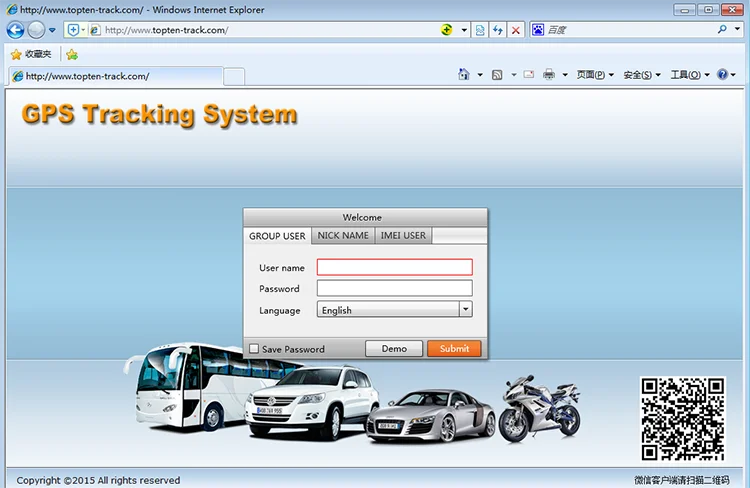Click the Refresh page icon

498,30
